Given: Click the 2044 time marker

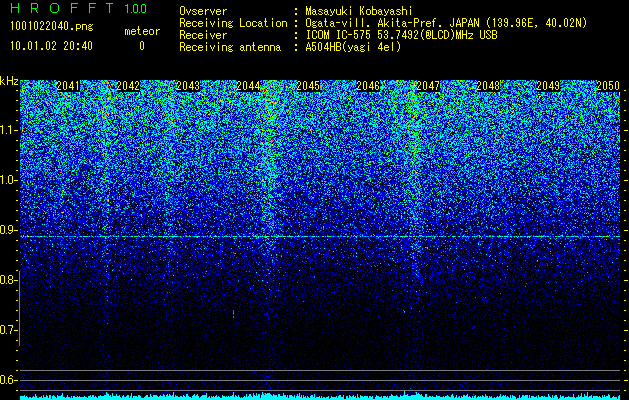Looking at the screenshot, I should [x=248, y=86].
